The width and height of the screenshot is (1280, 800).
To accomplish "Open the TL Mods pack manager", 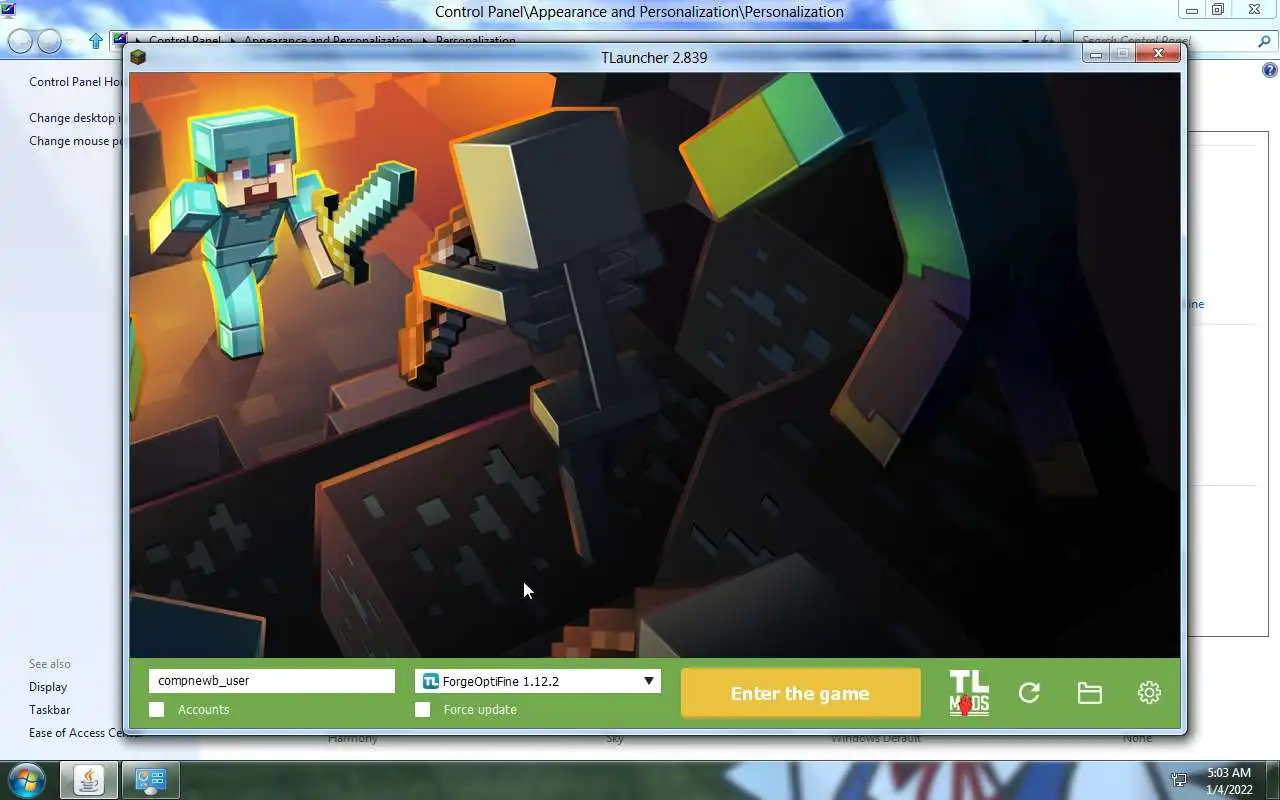I will (x=969, y=693).
